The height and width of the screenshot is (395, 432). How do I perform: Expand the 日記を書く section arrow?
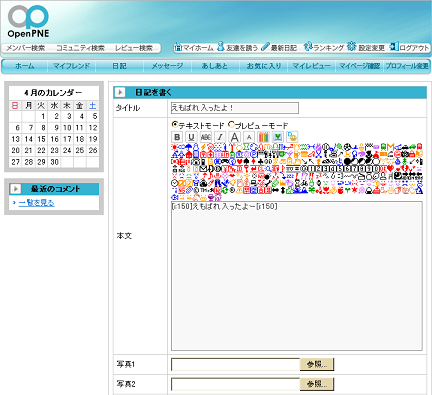[120, 92]
